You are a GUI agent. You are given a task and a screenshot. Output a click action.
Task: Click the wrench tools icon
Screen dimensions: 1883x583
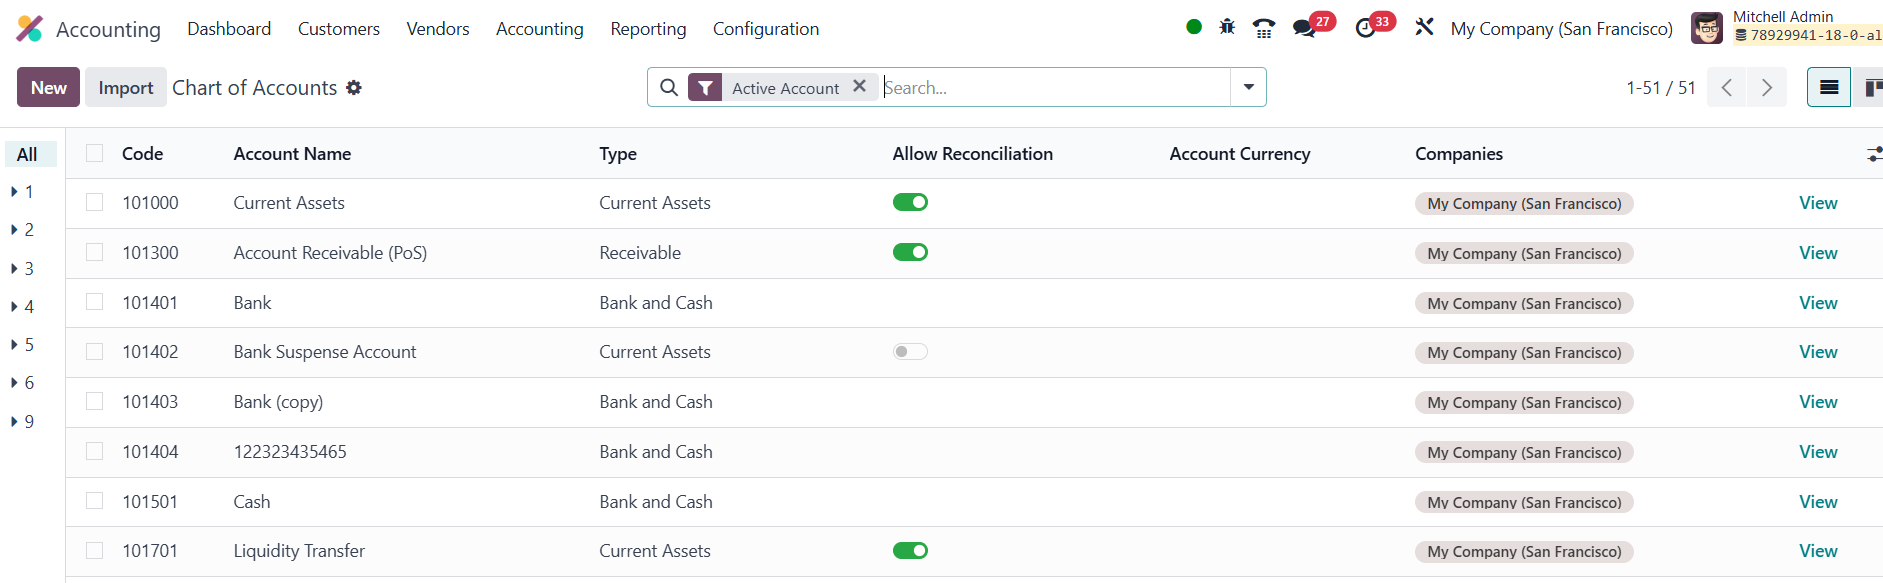(x=1424, y=27)
